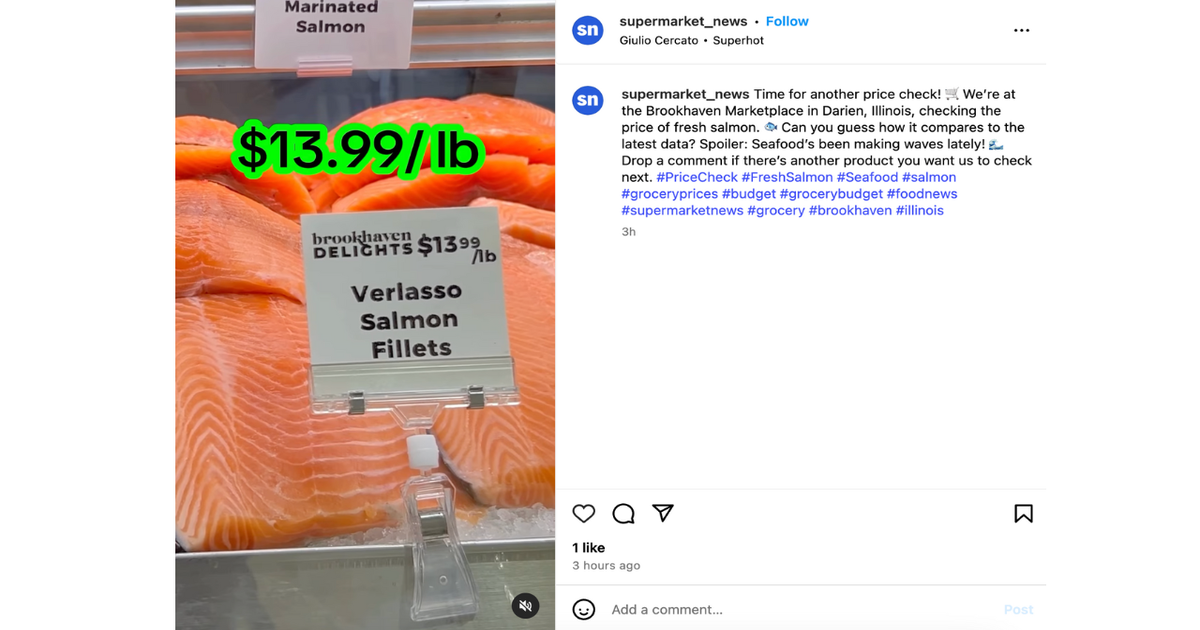Viewport: 1200px width, 630px height.
Task: Like the post with the heart icon
Action: [584, 513]
